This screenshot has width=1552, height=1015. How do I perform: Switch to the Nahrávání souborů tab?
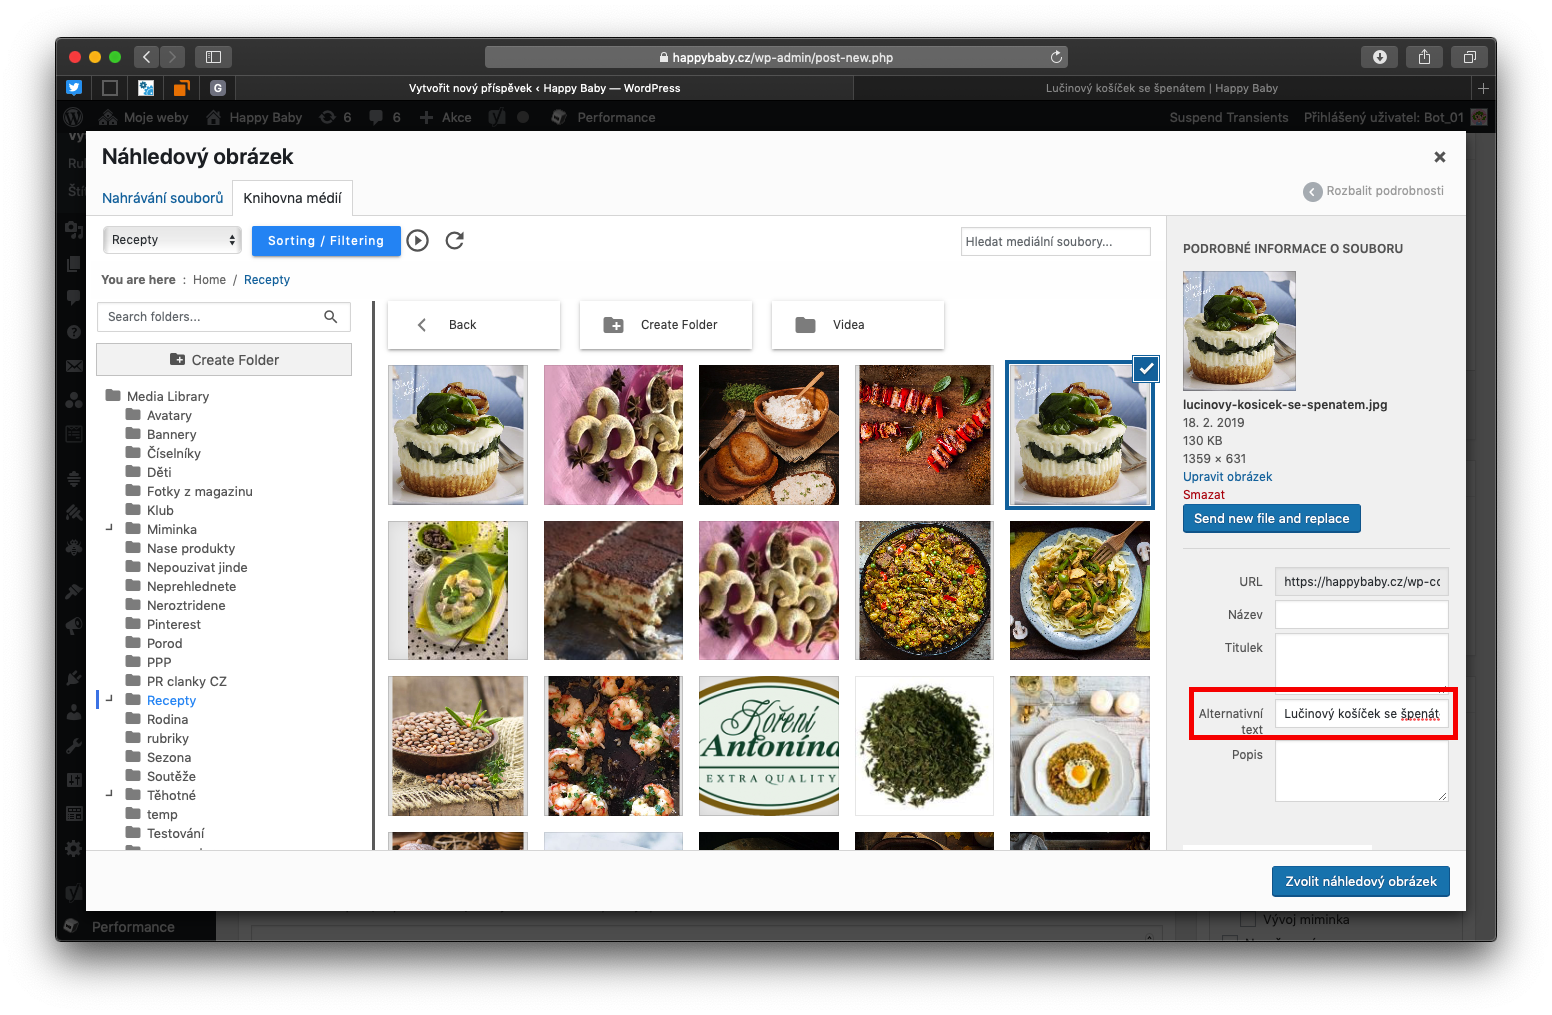(162, 198)
